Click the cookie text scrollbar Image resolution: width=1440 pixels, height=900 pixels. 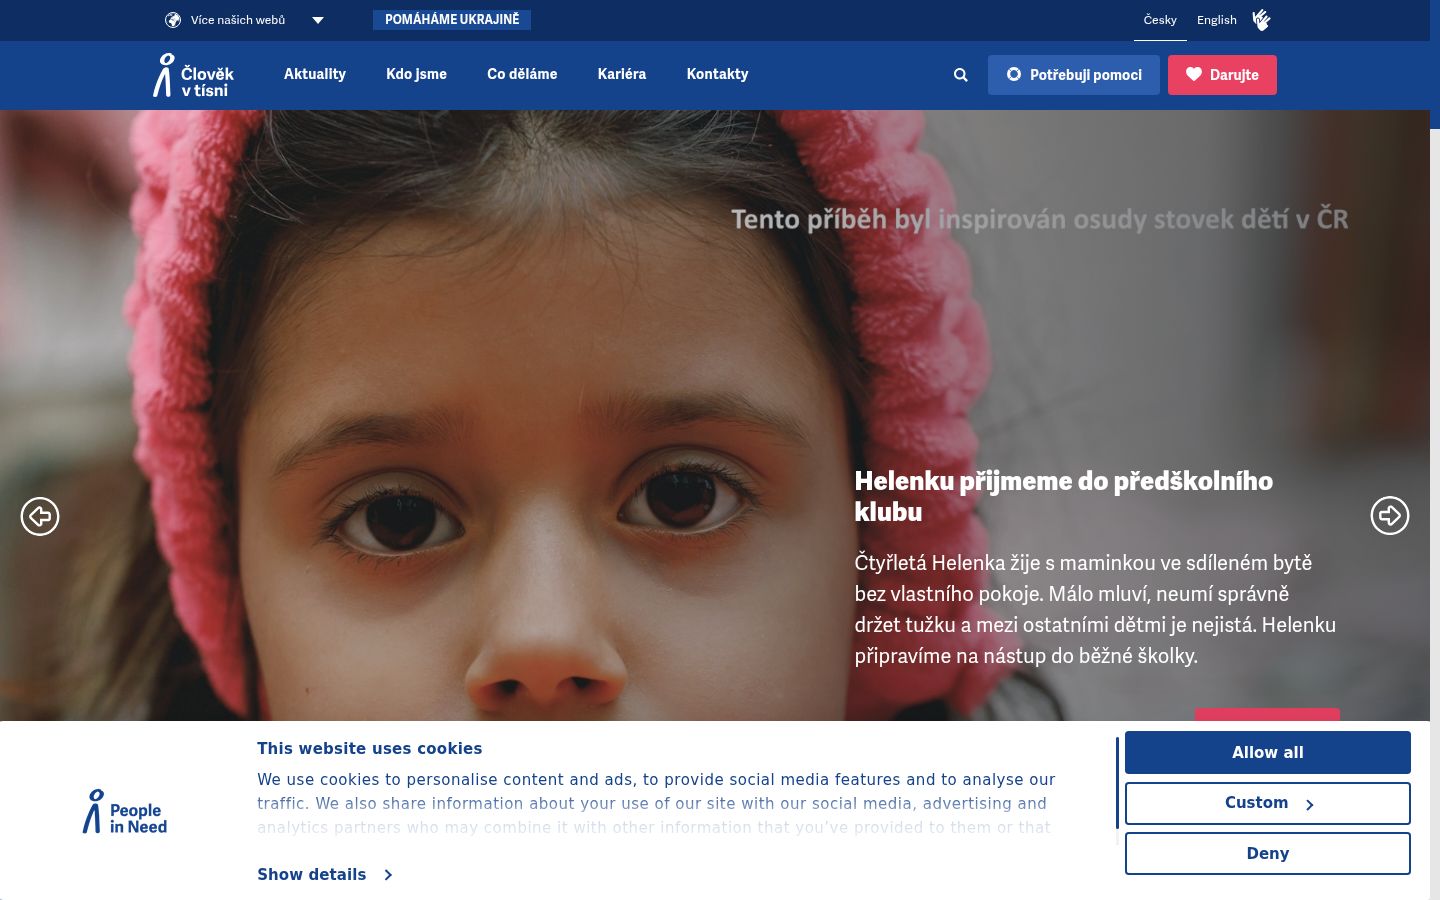click(1117, 785)
